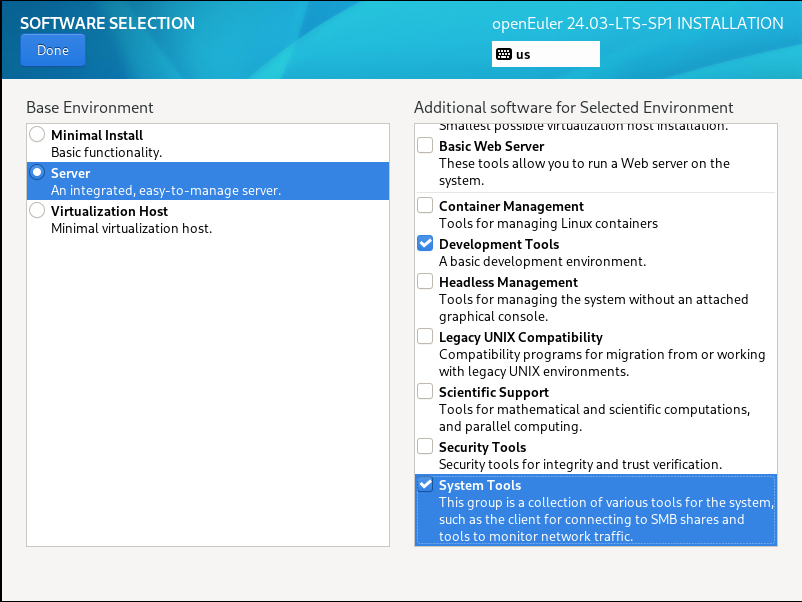The image size is (802, 602).
Task: Enable the Scientific Support checkbox
Action: pyautogui.click(x=425, y=391)
